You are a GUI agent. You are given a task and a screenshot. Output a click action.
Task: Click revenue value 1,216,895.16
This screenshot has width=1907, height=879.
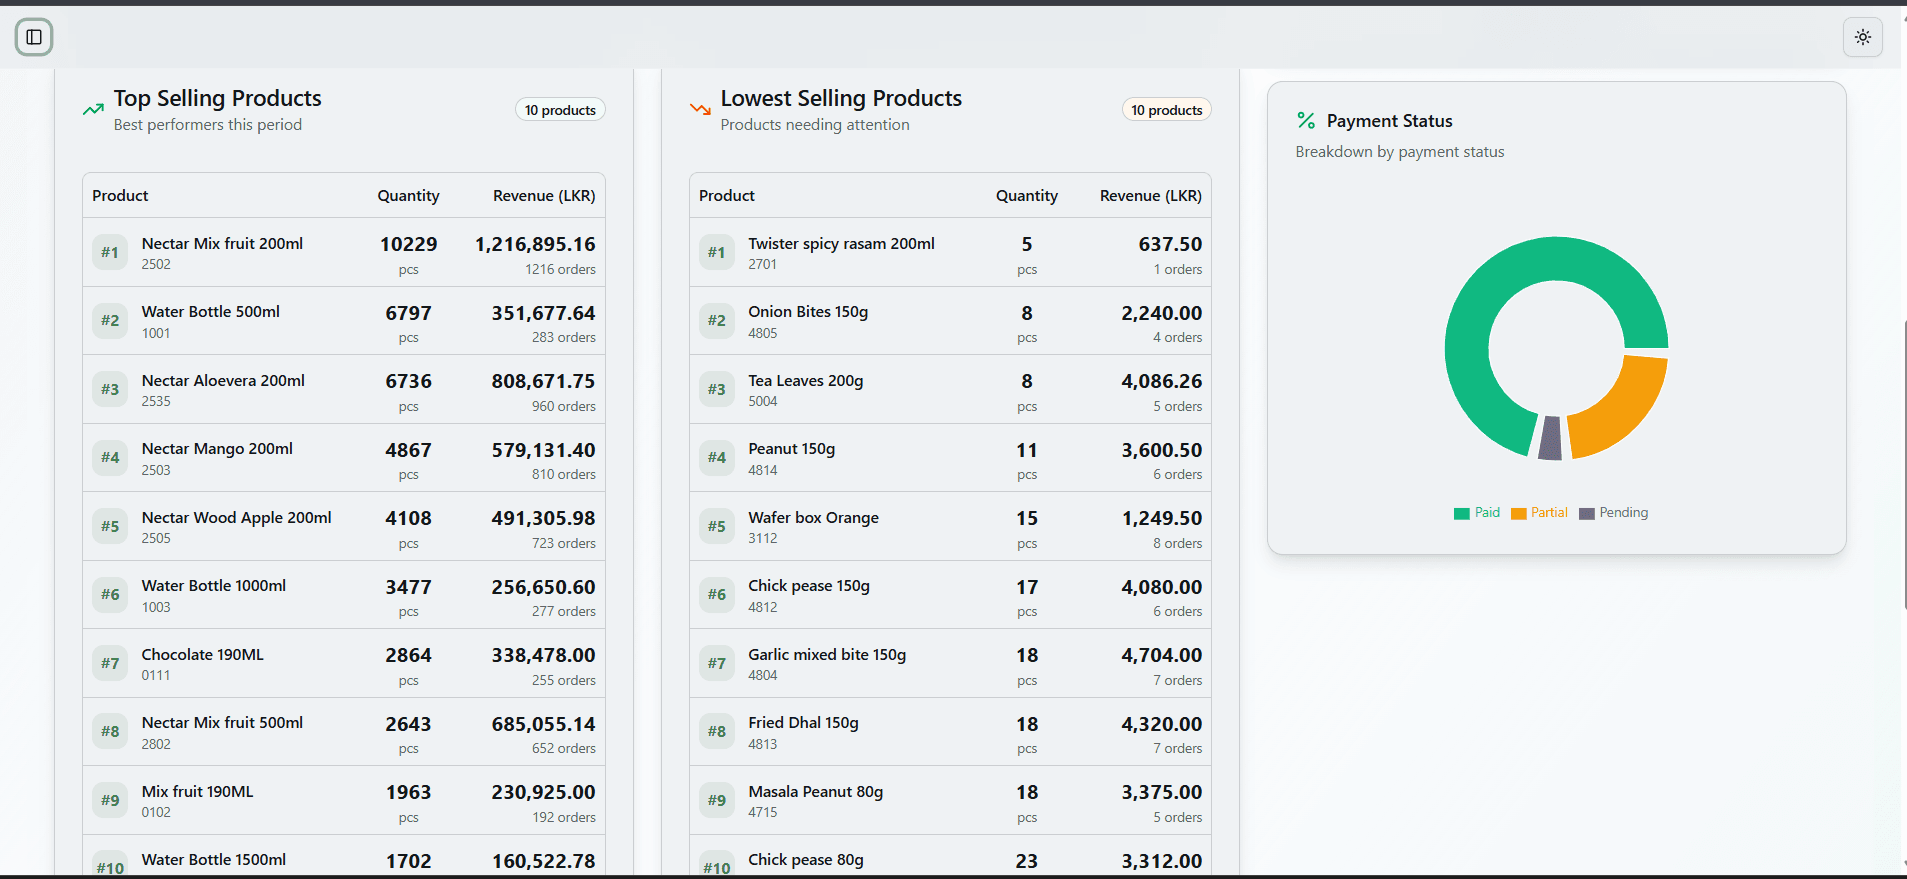coord(535,244)
